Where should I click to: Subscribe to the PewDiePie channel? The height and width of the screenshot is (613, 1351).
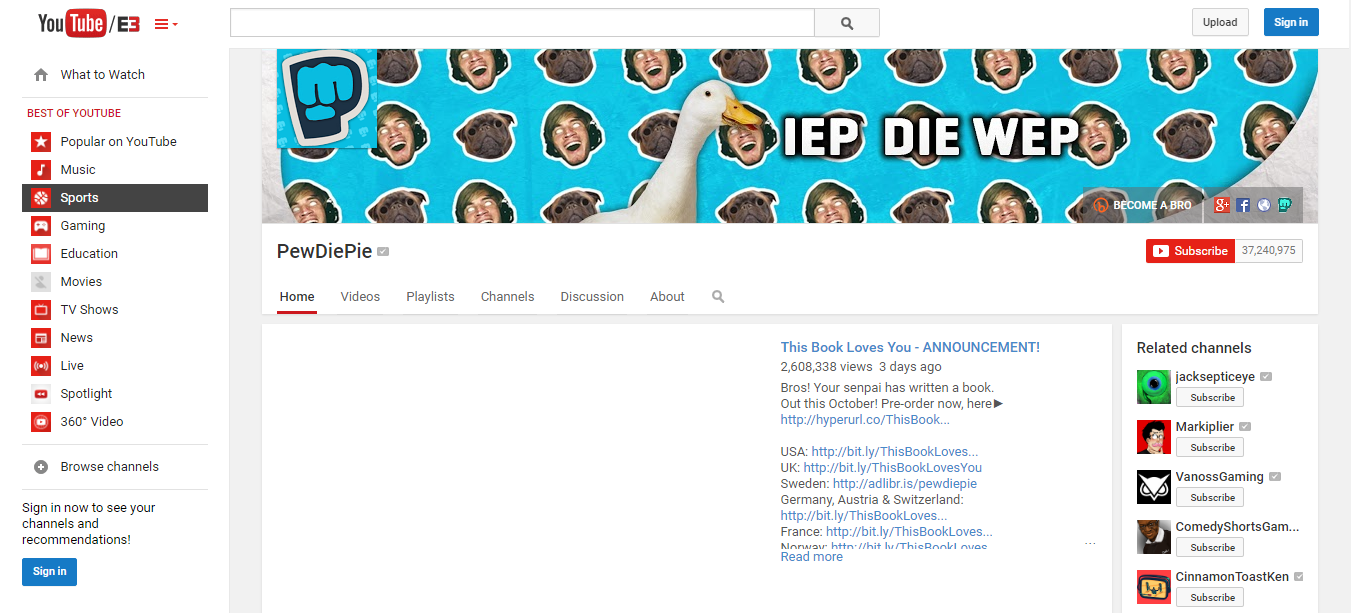1191,251
